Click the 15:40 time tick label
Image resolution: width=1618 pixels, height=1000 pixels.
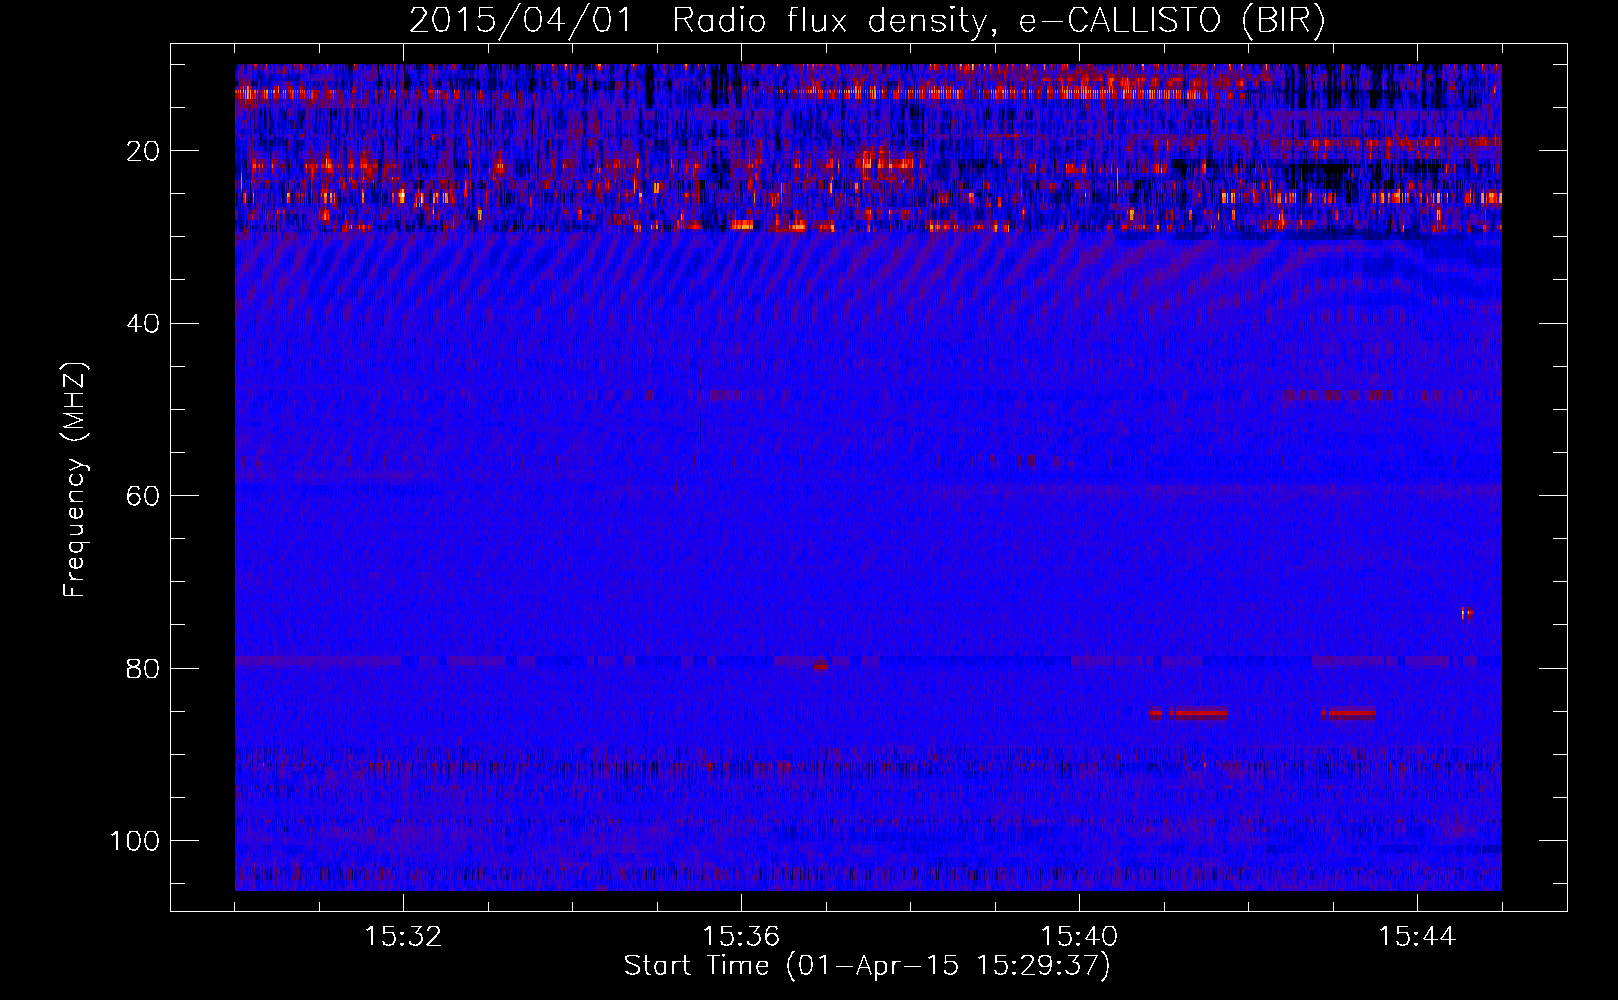(x=1079, y=937)
